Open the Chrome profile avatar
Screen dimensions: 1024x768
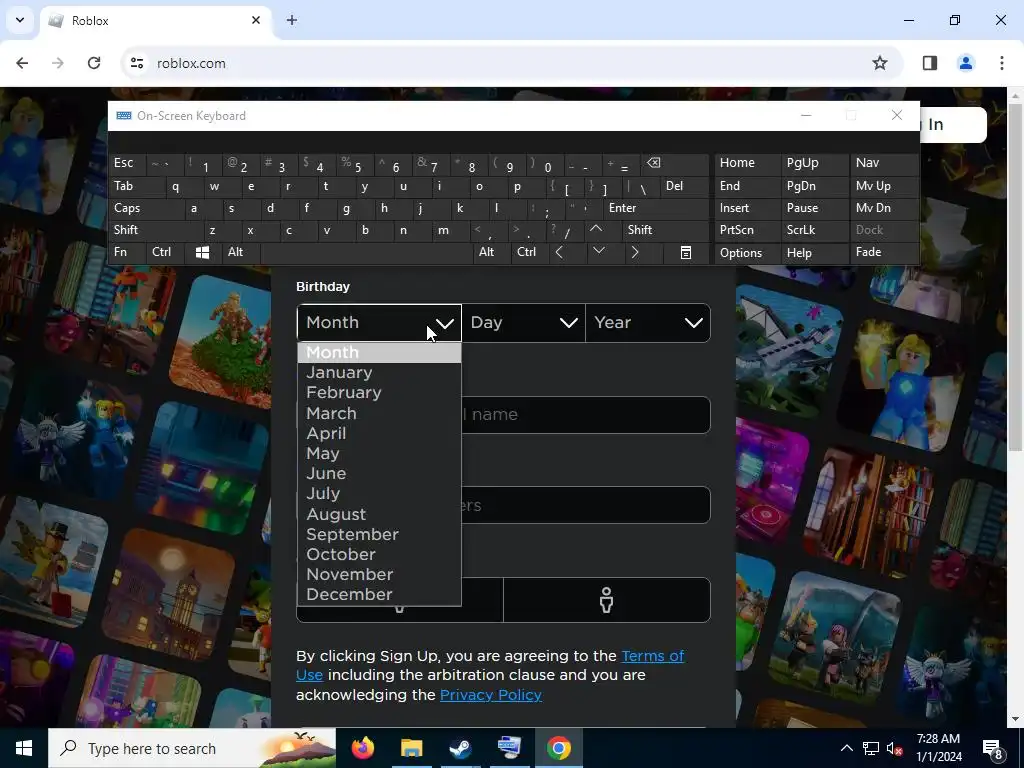point(965,63)
